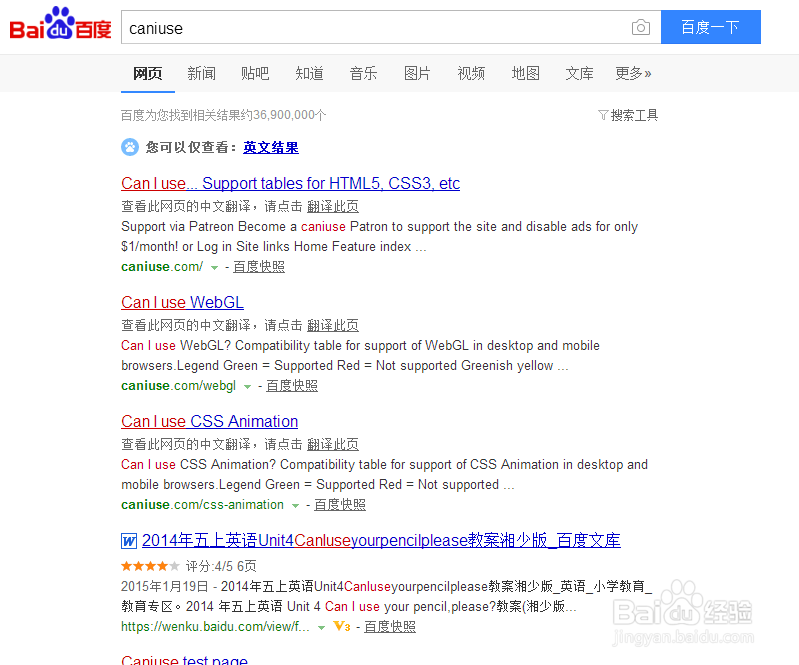Screen dimensions: 799x665
Task: Switch to the 图片 tab
Action: (x=417, y=73)
